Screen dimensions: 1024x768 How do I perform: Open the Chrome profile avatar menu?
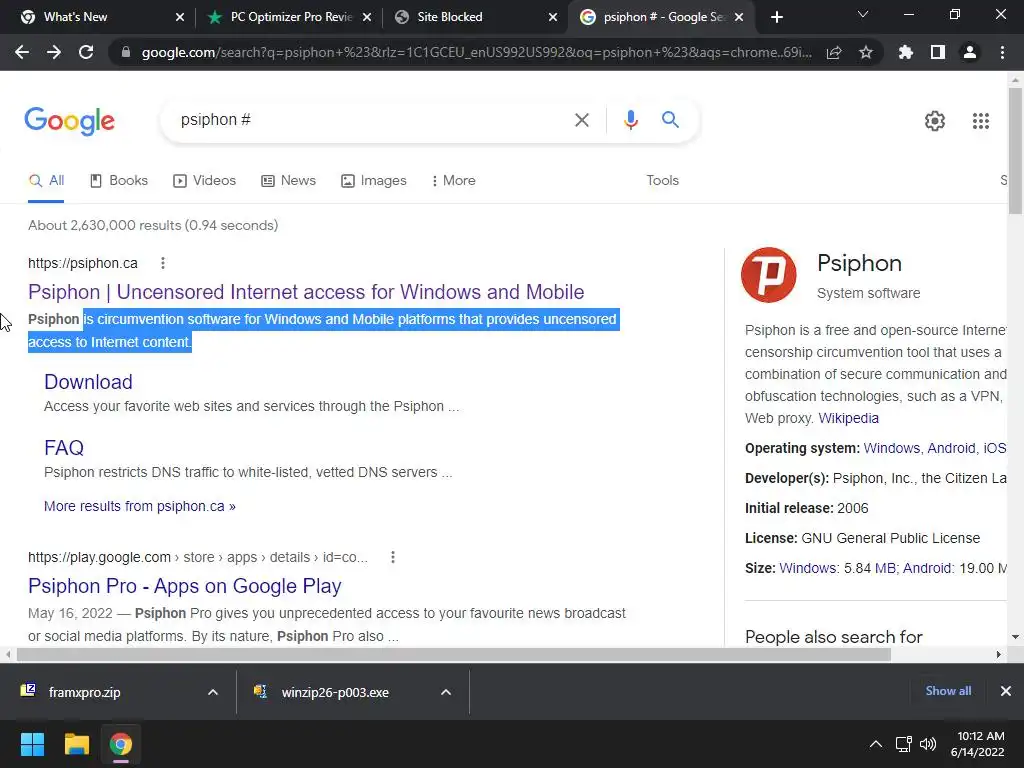970,52
